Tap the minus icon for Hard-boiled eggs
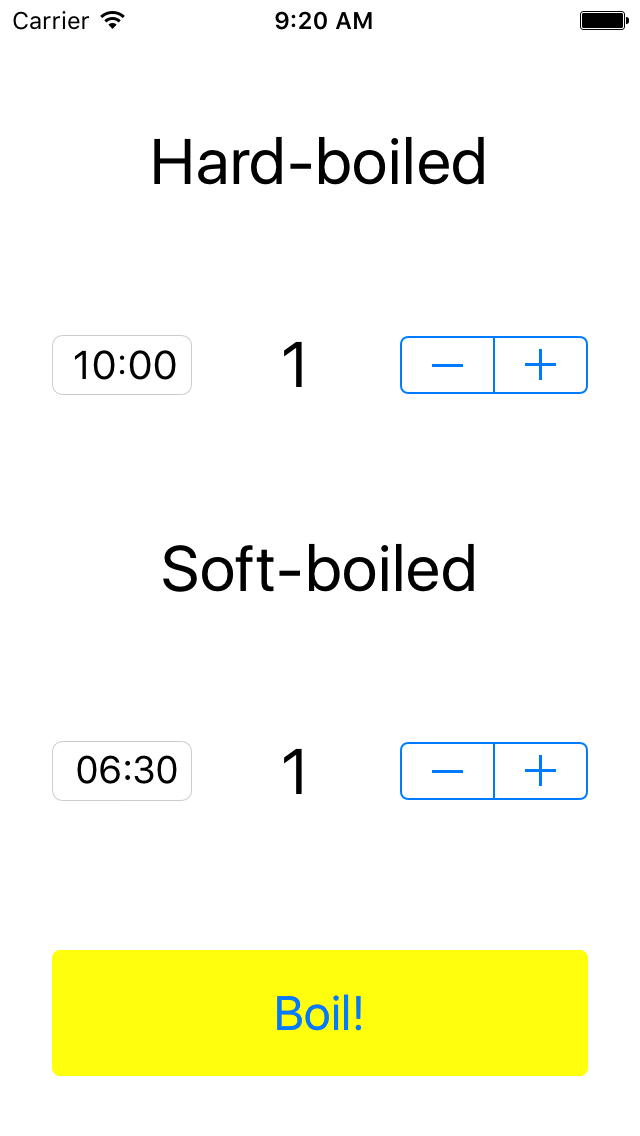Viewport: 640px width, 1136px height. click(447, 365)
